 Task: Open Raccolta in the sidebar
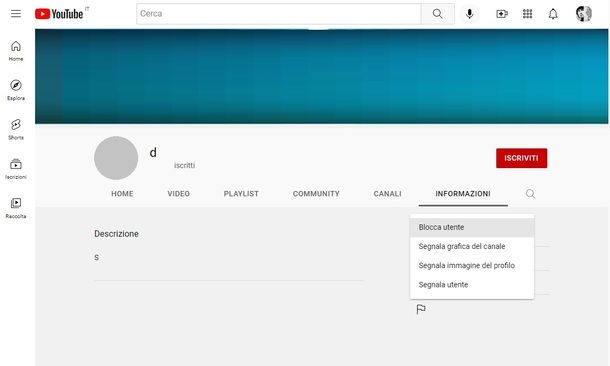click(16, 208)
